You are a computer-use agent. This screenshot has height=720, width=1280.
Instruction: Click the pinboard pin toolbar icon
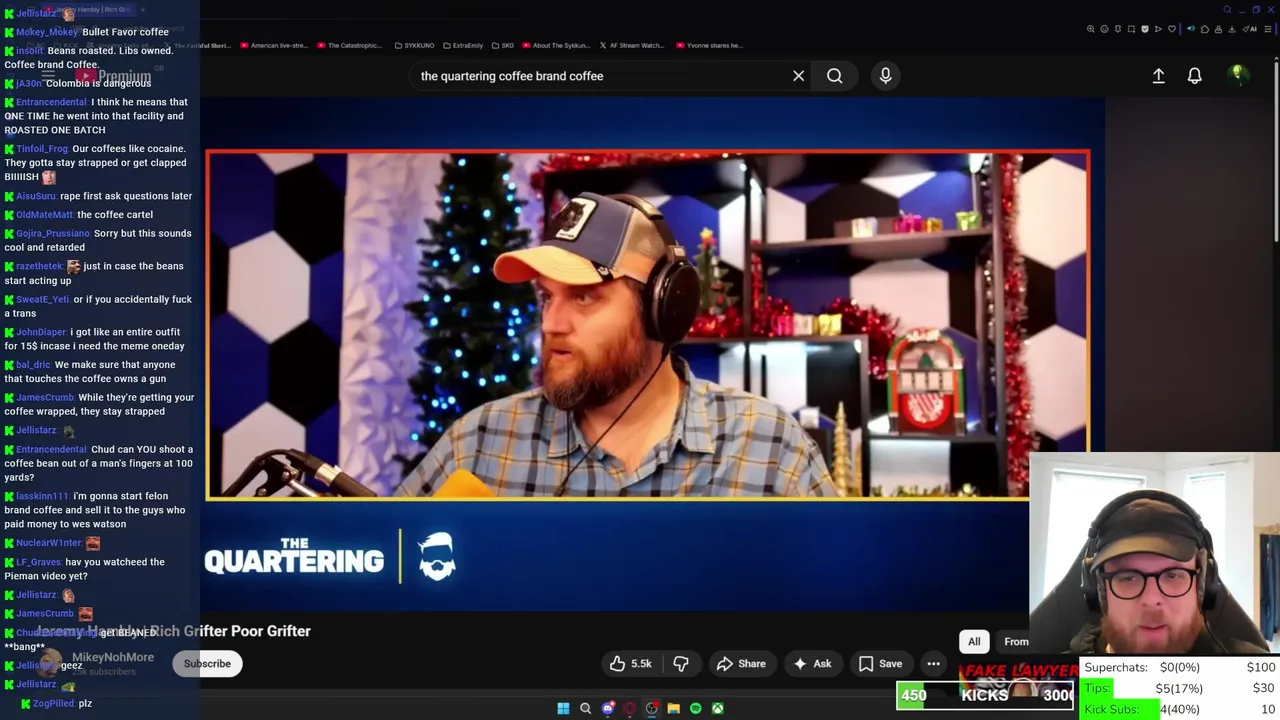pos(1118,29)
